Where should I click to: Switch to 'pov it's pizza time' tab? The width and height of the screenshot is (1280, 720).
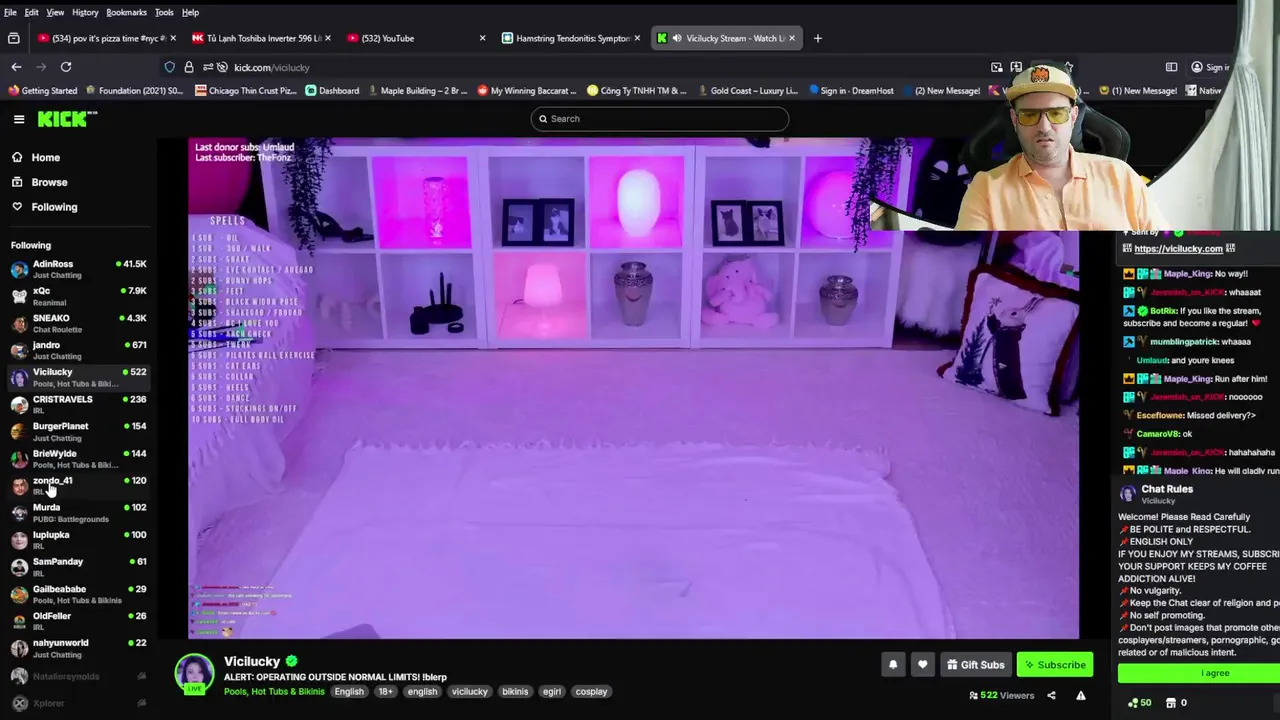click(104, 38)
